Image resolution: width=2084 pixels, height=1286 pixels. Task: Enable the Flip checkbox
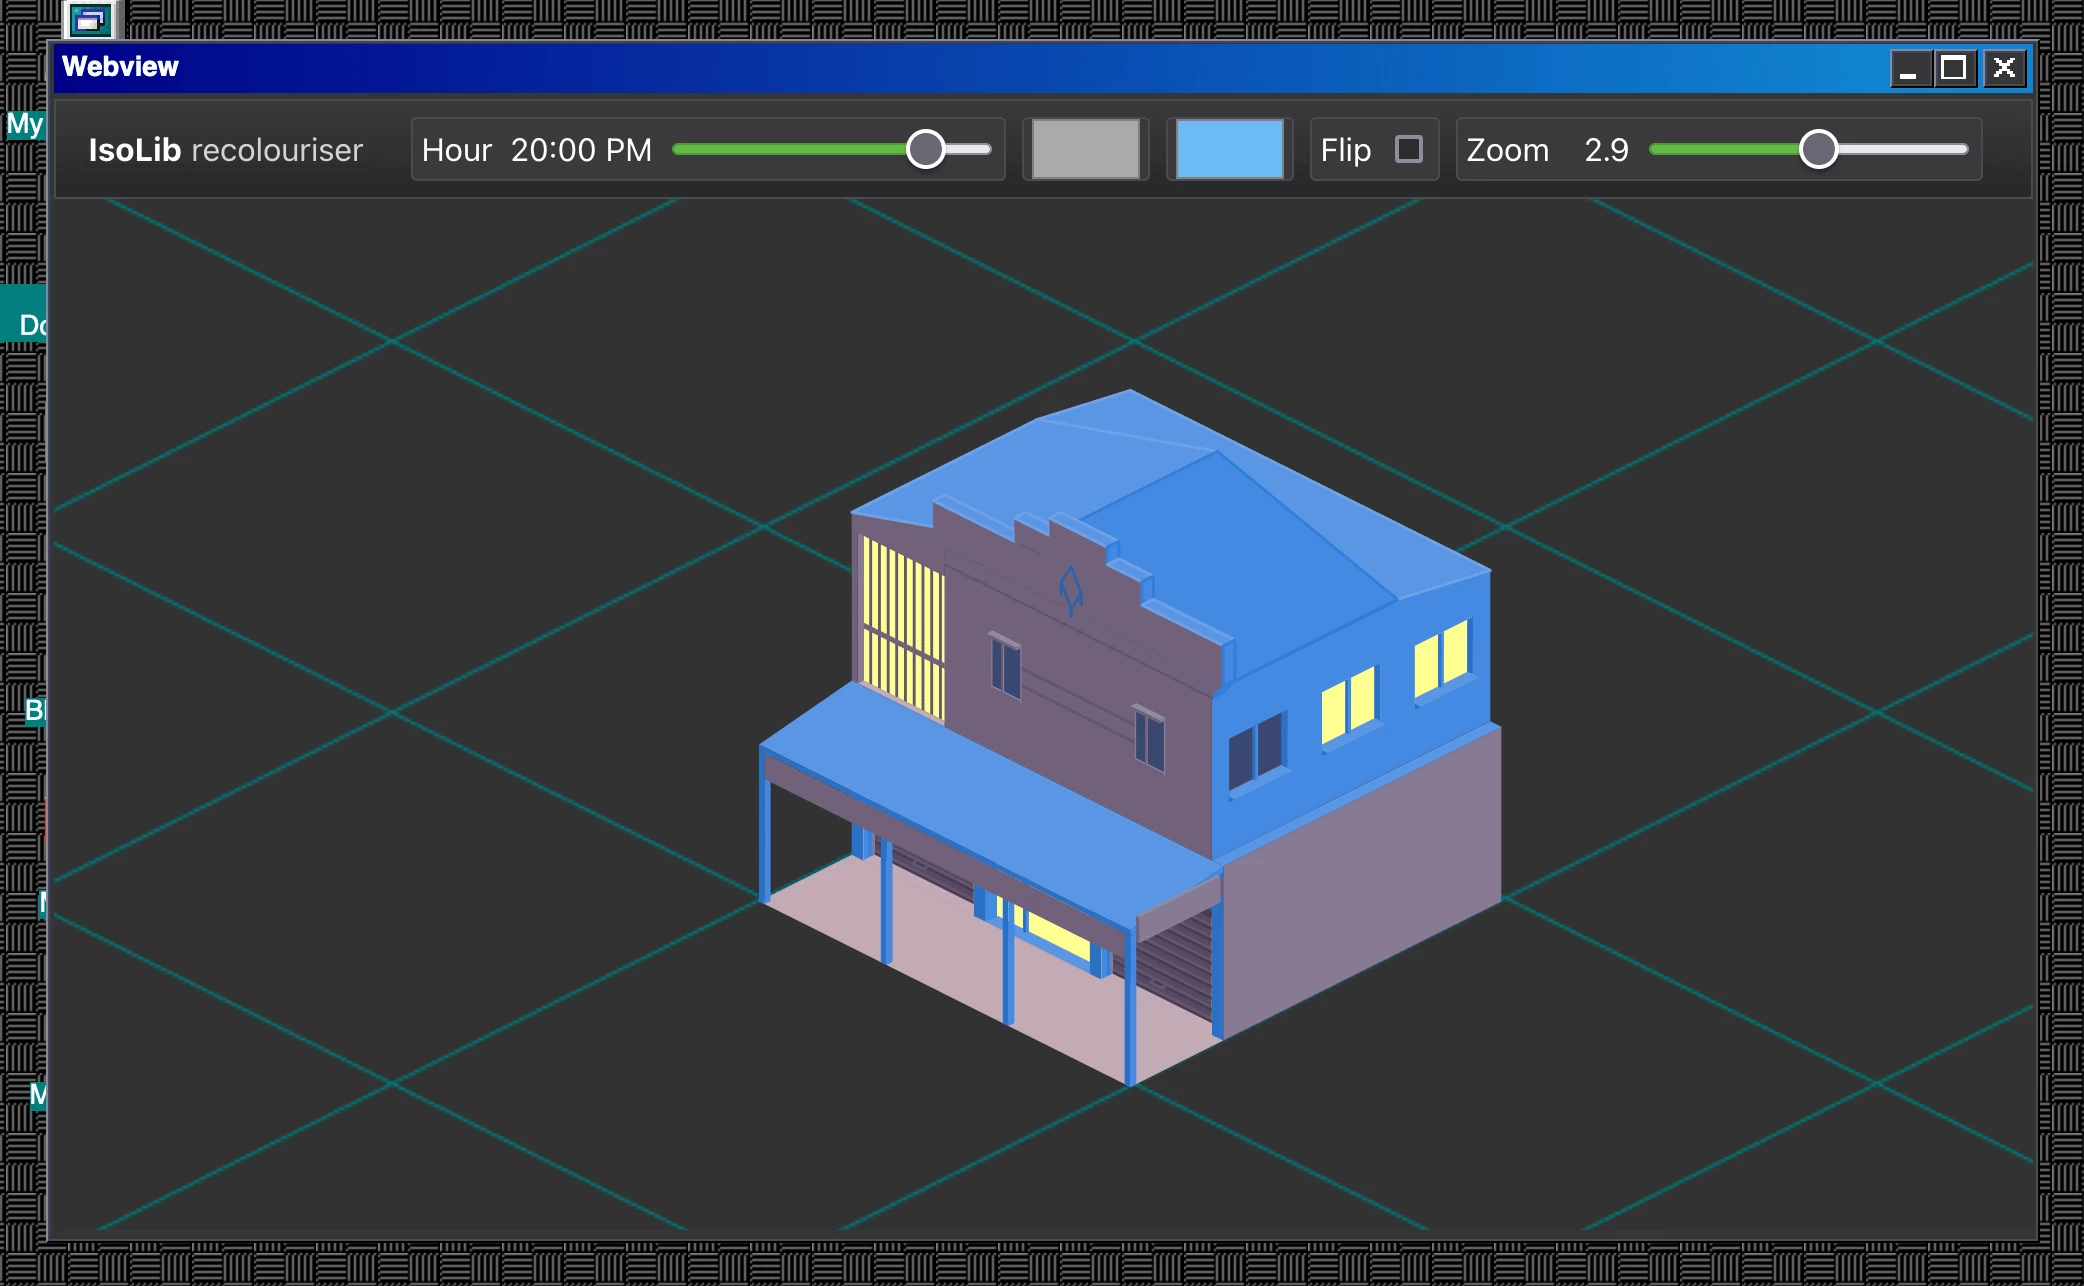coord(1408,149)
